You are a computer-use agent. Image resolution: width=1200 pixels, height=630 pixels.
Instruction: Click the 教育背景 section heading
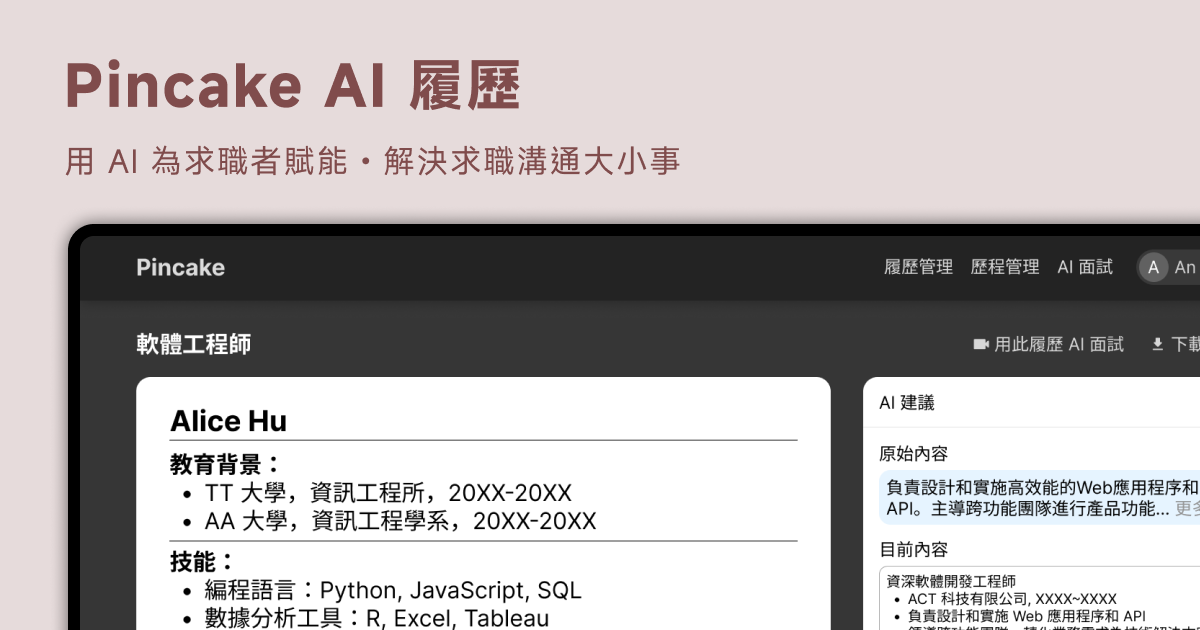point(226,464)
